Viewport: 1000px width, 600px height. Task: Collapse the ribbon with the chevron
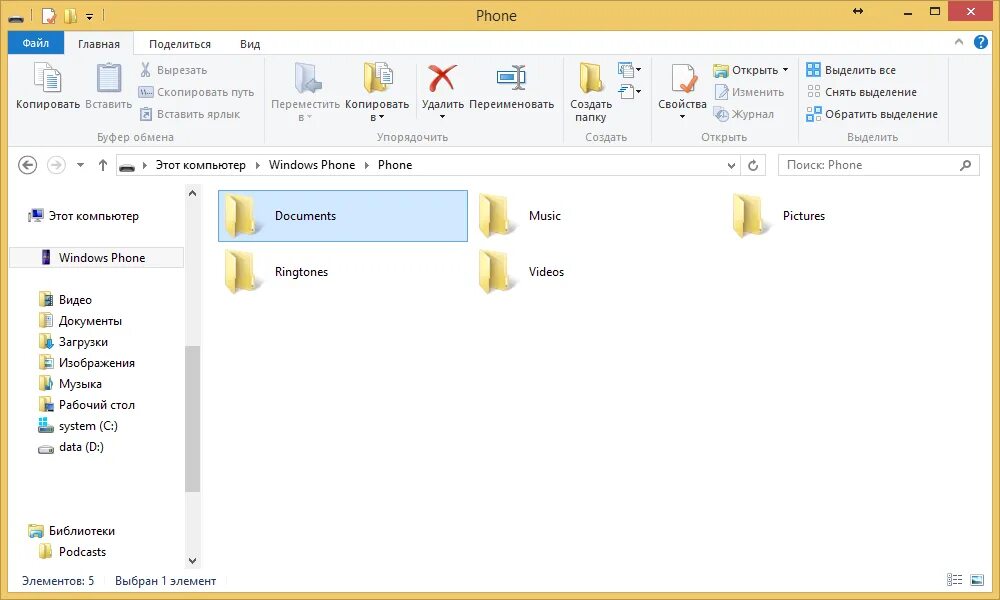tap(959, 42)
